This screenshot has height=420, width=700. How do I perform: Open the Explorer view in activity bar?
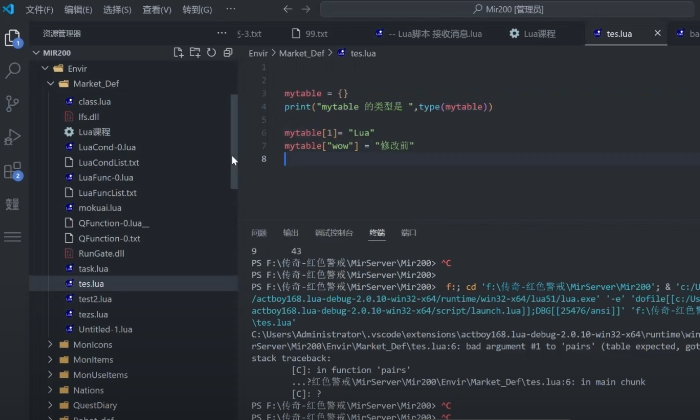pyautogui.click(x=14, y=39)
